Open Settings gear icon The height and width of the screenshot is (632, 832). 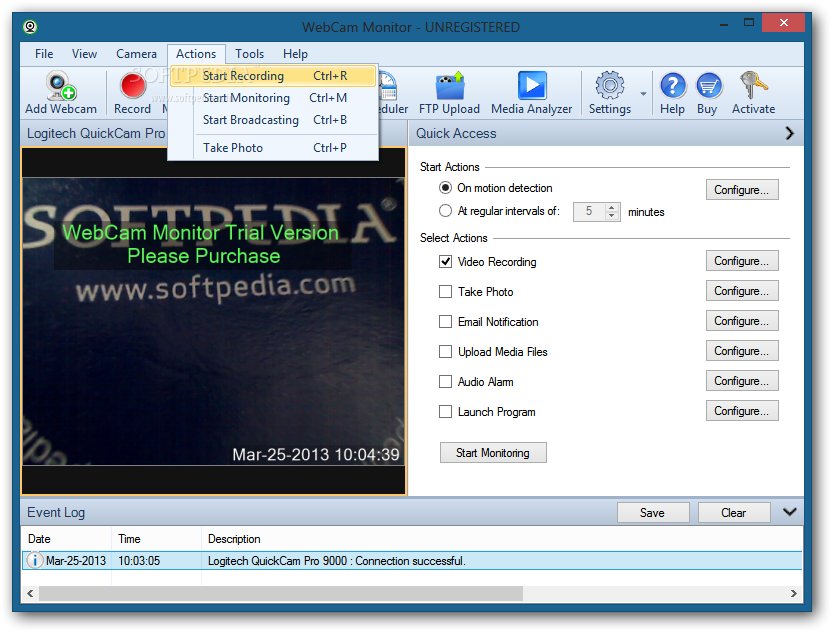coord(610,85)
